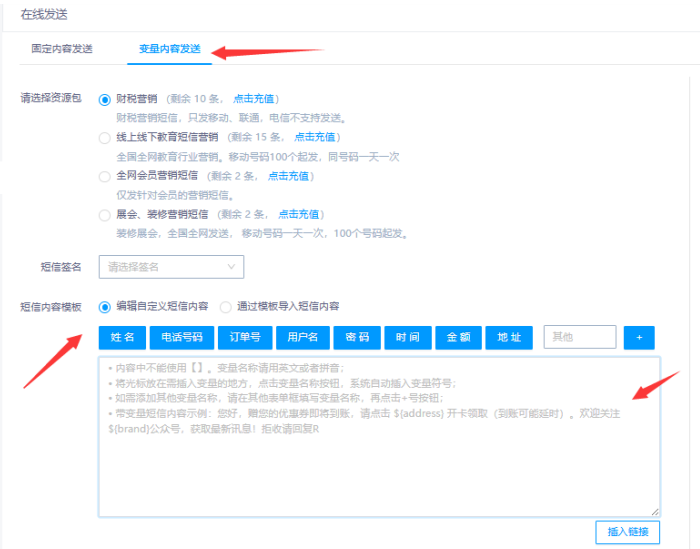
Task: Click the 插入链接 button
Action: [627, 532]
